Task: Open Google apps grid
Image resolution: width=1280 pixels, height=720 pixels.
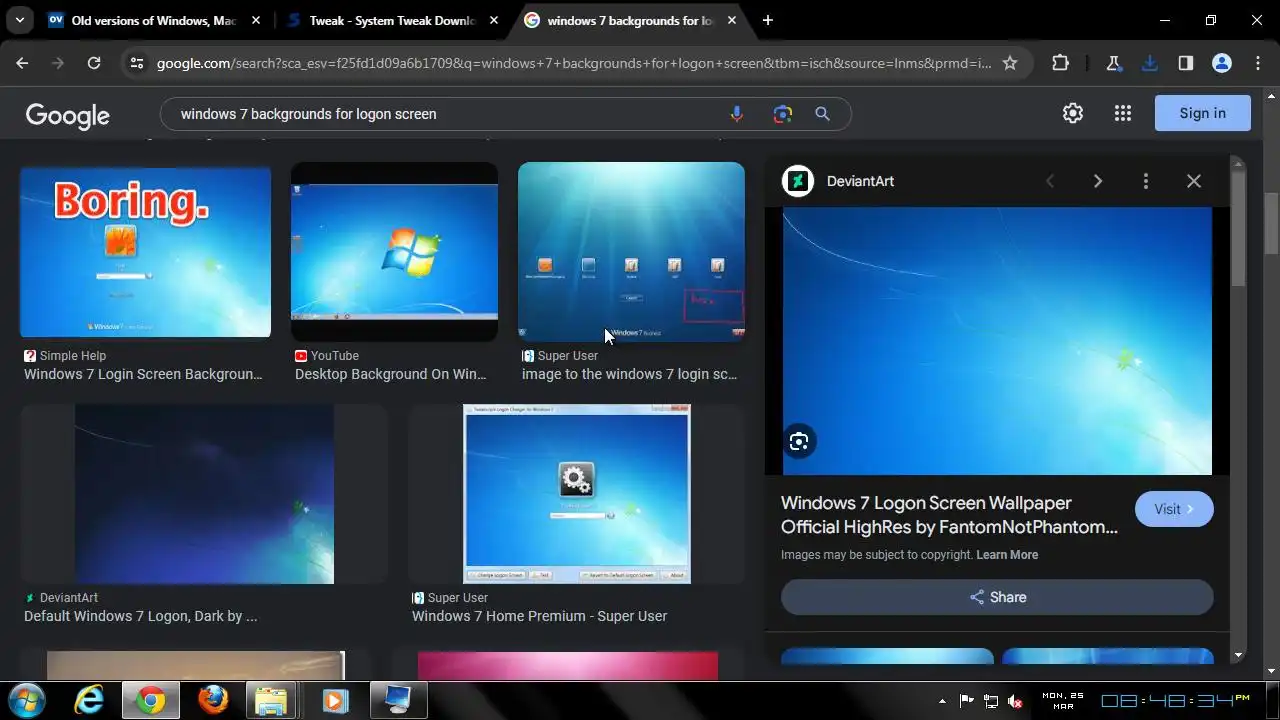Action: click(x=1123, y=113)
